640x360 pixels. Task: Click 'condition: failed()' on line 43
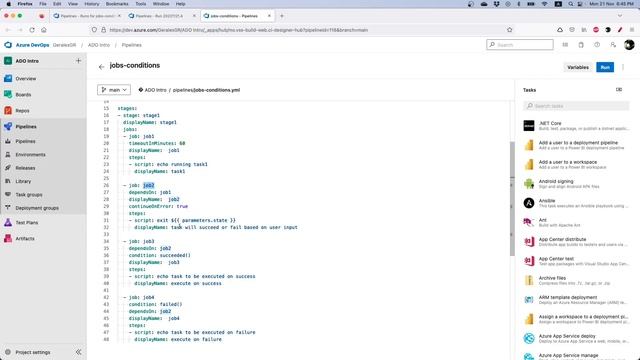(x=156, y=304)
